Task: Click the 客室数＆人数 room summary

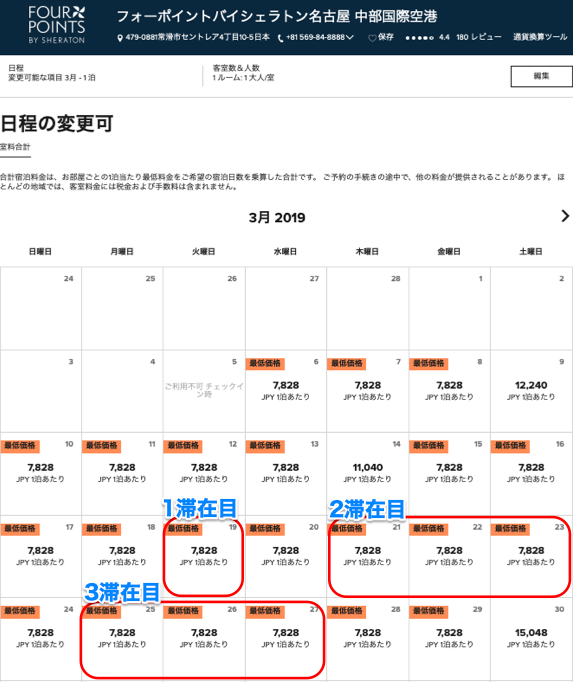Action: [x=243, y=73]
